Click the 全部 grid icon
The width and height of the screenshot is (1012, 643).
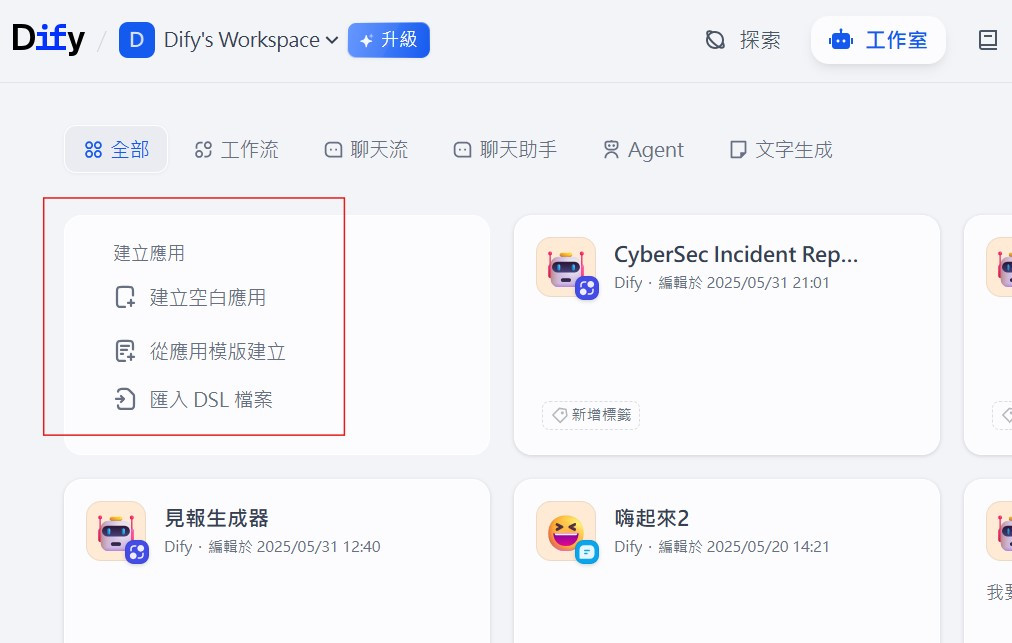[x=94, y=150]
